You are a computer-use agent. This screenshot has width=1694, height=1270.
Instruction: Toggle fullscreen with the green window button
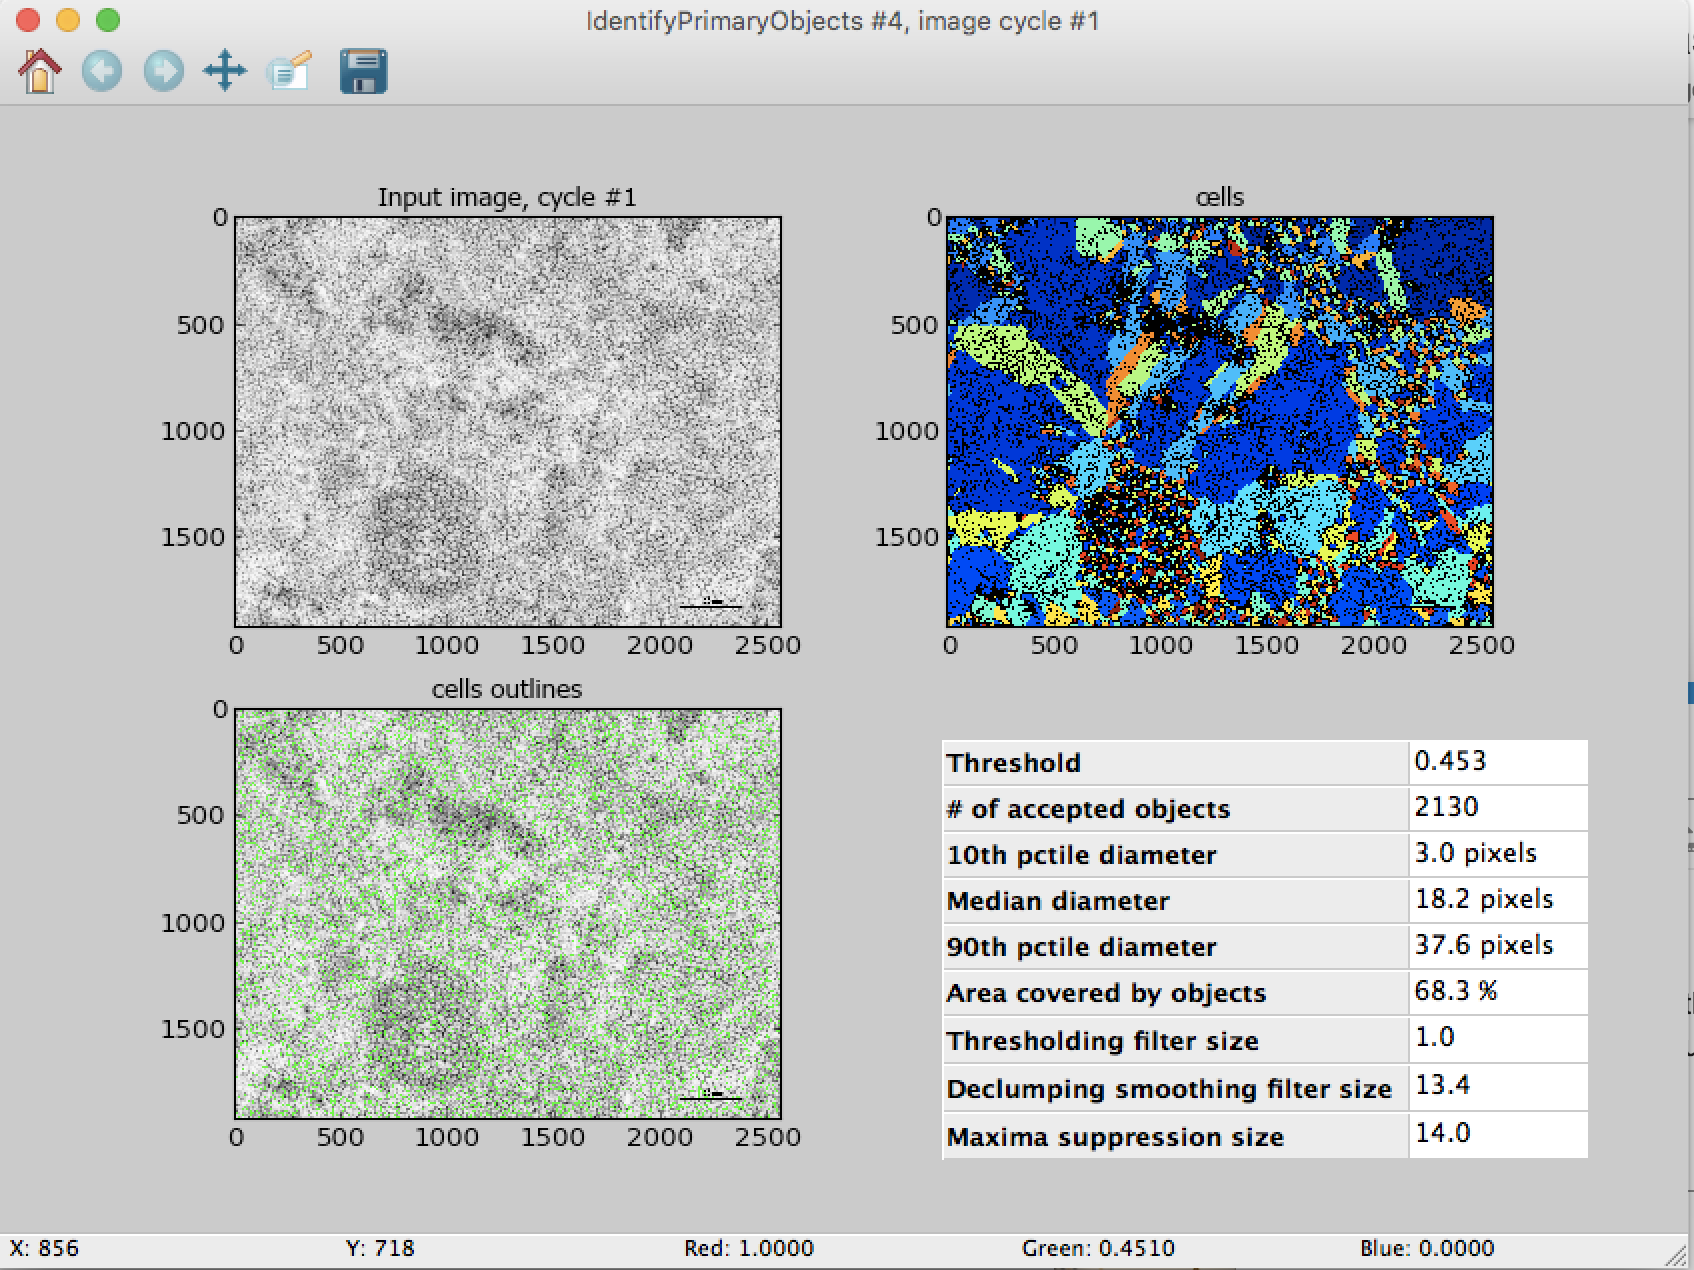[x=106, y=19]
